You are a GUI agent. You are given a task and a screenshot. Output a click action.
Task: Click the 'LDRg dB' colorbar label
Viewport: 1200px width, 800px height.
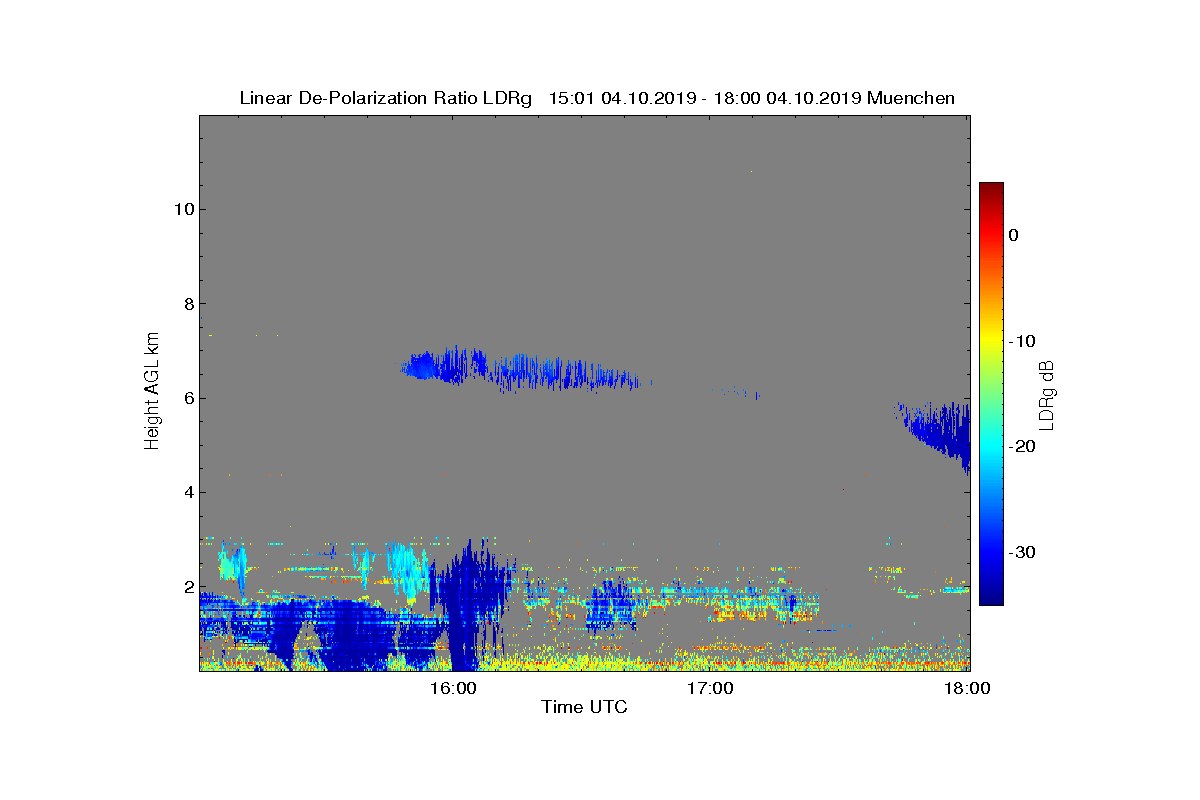pyautogui.click(x=1048, y=394)
